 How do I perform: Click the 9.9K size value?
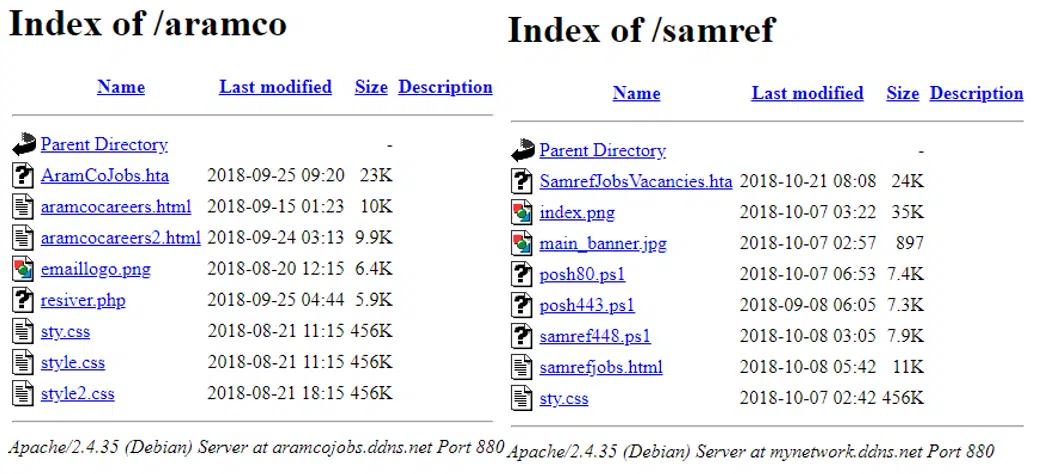pyautogui.click(x=372, y=238)
